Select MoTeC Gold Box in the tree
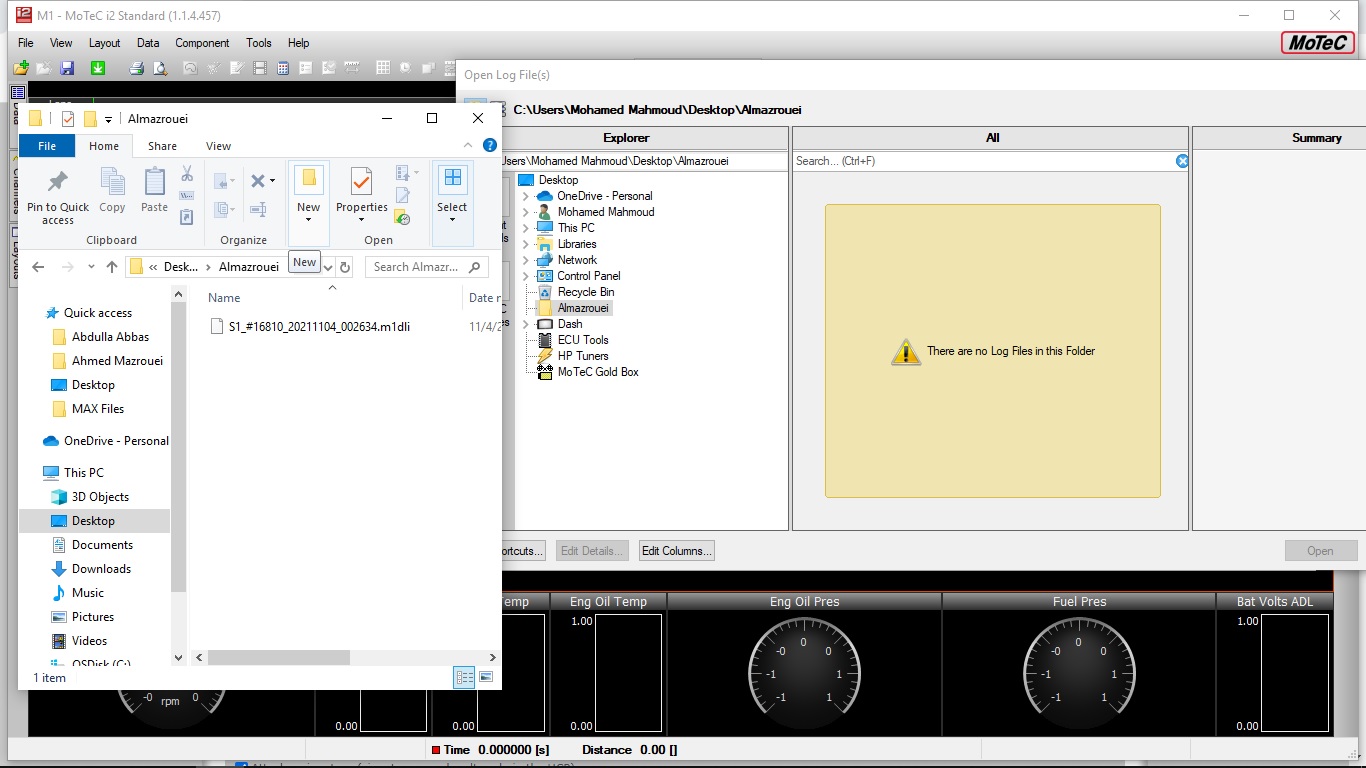This screenshot has height=768, width=1366. 598,372
